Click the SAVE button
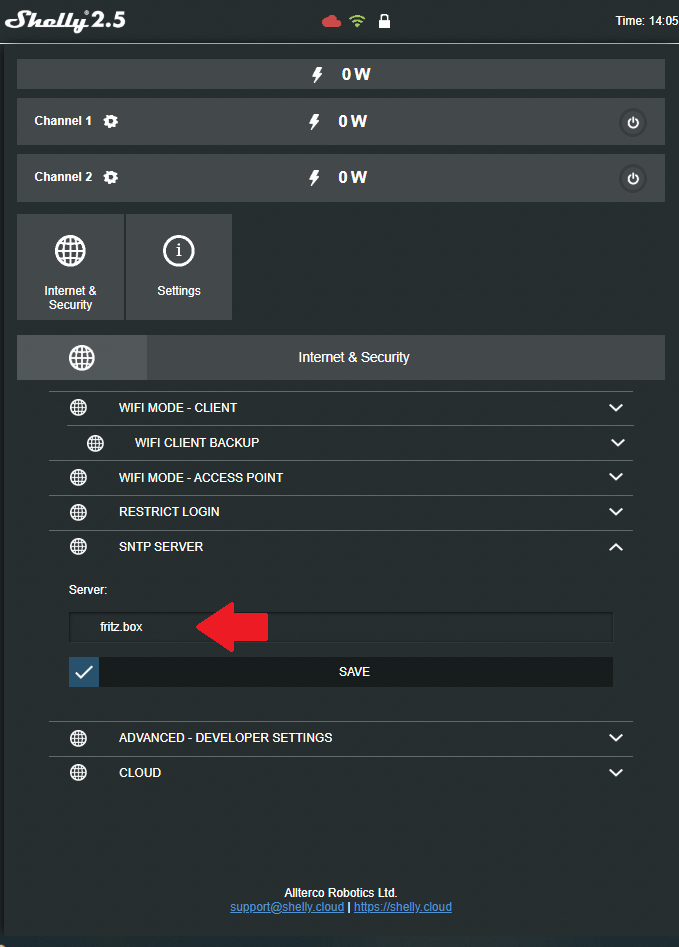 [356, 672]
